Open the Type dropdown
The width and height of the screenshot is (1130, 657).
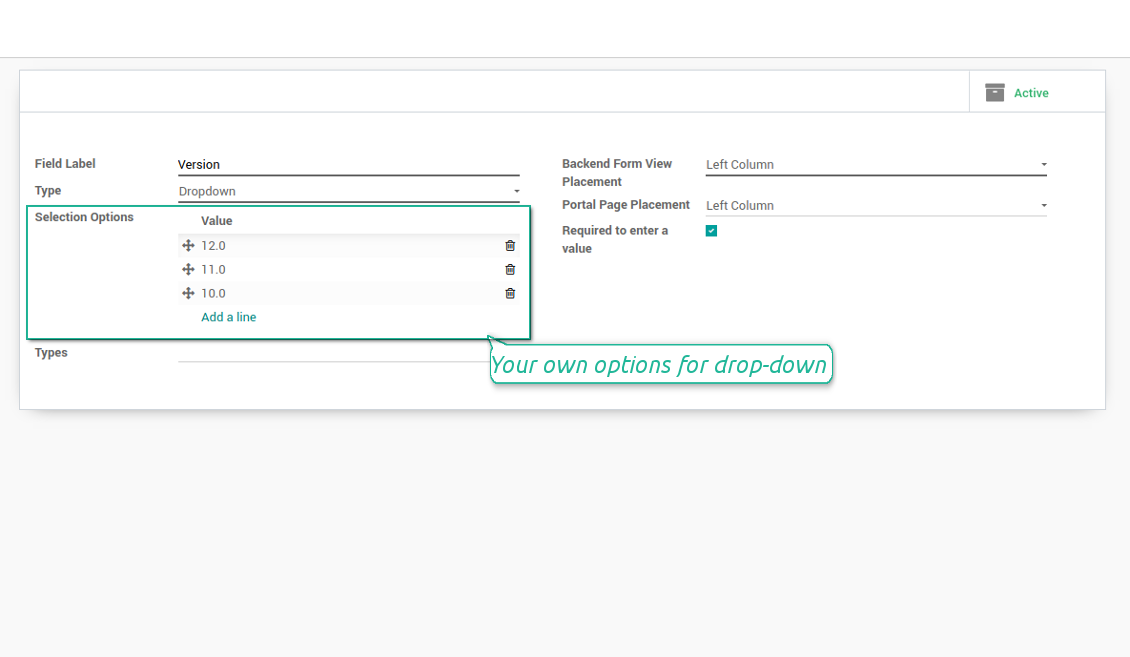point(348,192)
